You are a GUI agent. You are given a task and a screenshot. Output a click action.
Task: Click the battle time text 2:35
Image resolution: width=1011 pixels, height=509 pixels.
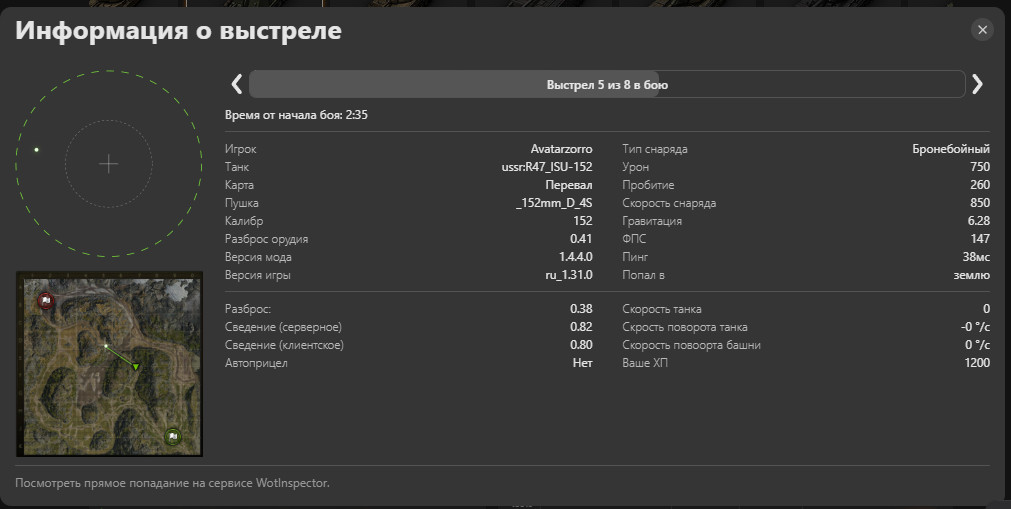pos(357,115)
